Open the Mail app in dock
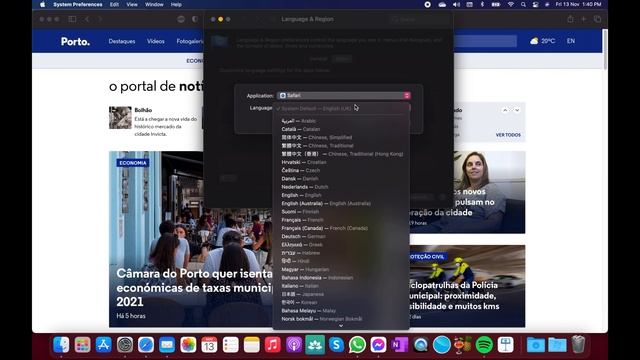 [x=167, y=345]
